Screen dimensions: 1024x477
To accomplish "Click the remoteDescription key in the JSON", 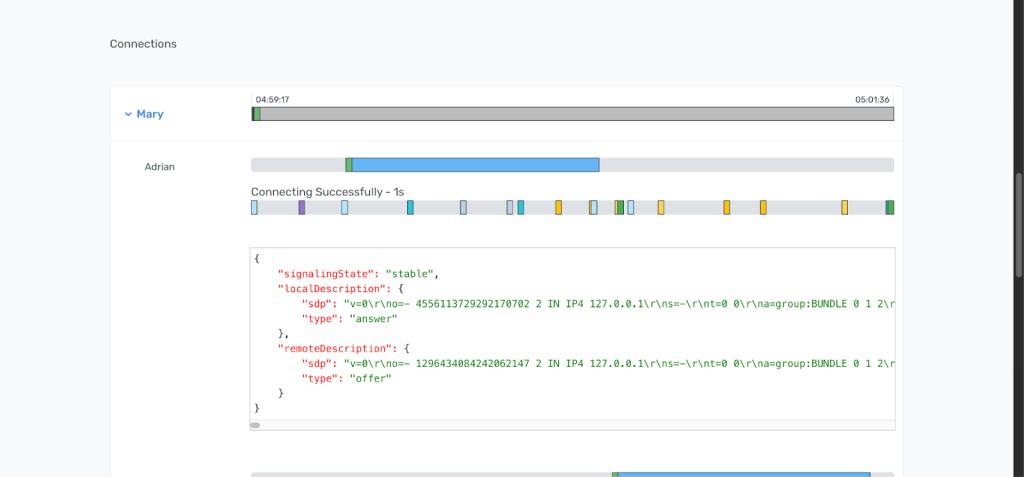I will (x=336, y=348).
